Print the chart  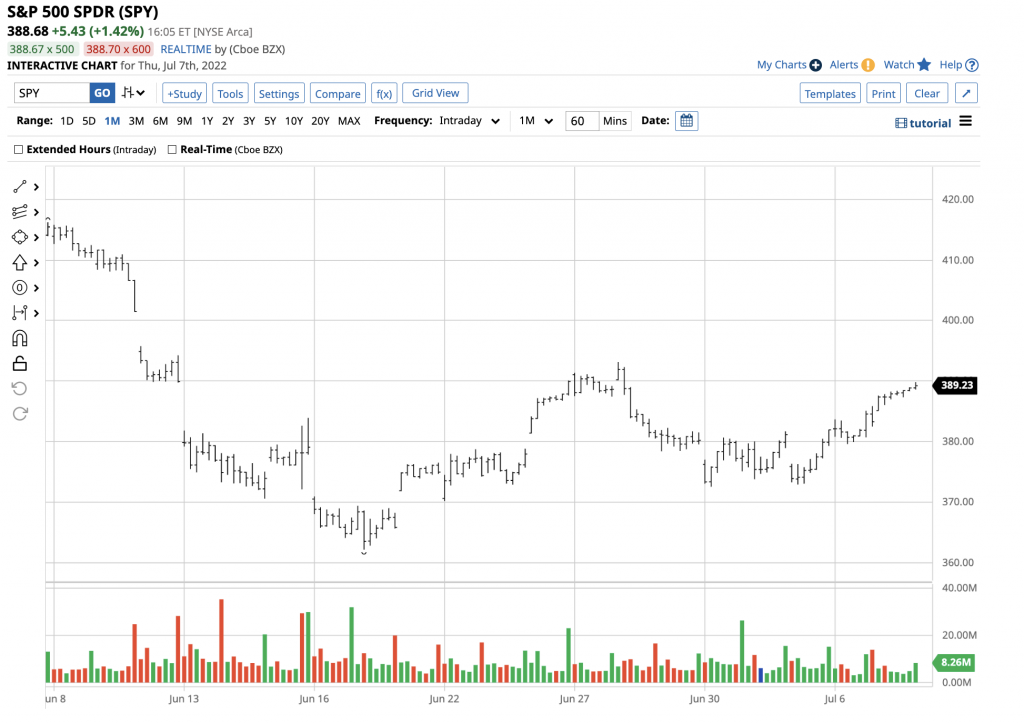(x=884, y=93)
